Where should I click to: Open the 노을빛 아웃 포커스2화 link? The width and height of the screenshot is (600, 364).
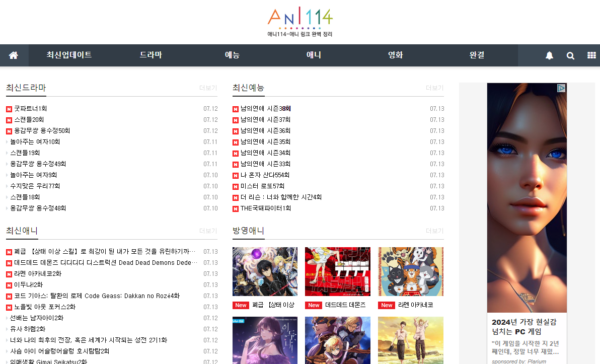click(45, 307)
